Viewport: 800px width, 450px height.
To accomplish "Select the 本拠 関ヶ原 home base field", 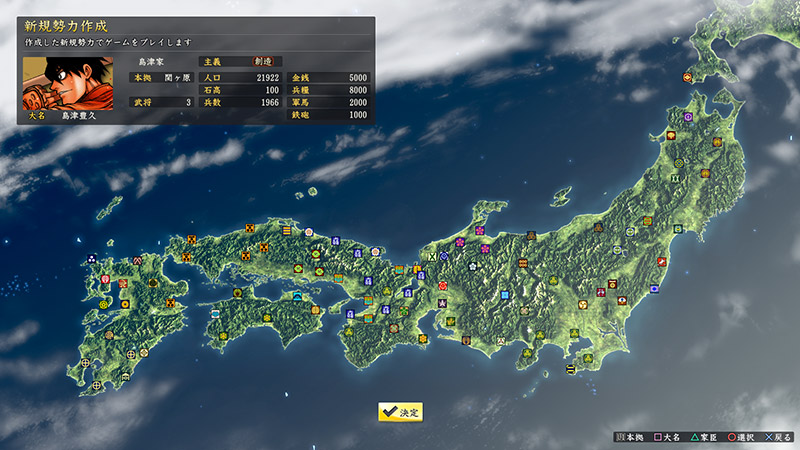I will [x=161, y=77].
